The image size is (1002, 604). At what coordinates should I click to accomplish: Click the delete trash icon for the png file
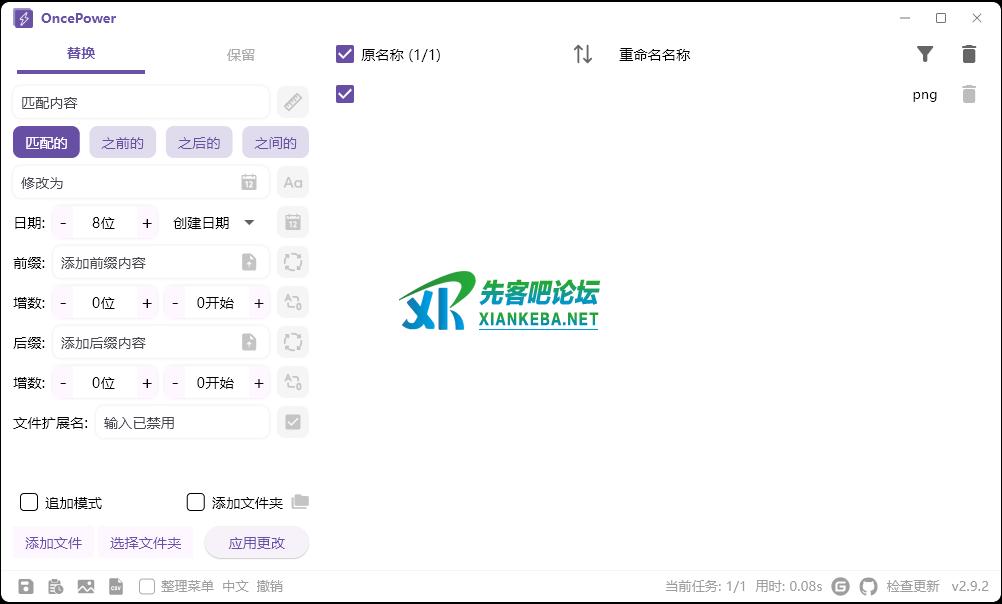[x=969, y=94]
